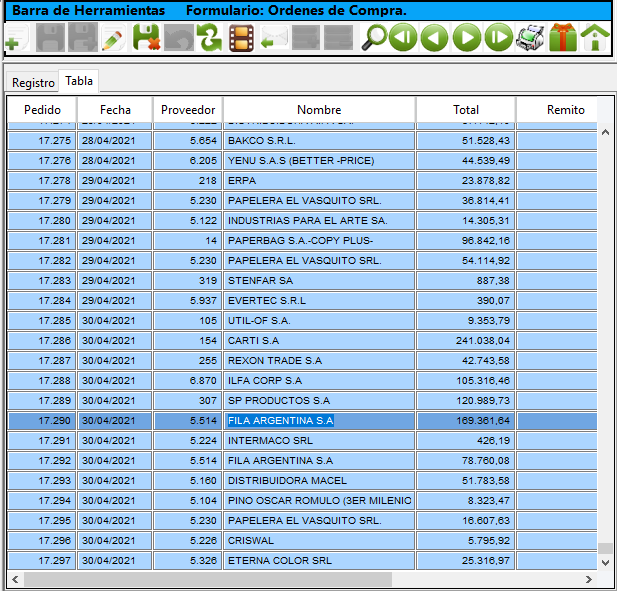The height and width of the screenshot is (591, 617).
Task: Select PINO OSCAR ROMULO (3ER MILENIO cell
Action: 319,501
